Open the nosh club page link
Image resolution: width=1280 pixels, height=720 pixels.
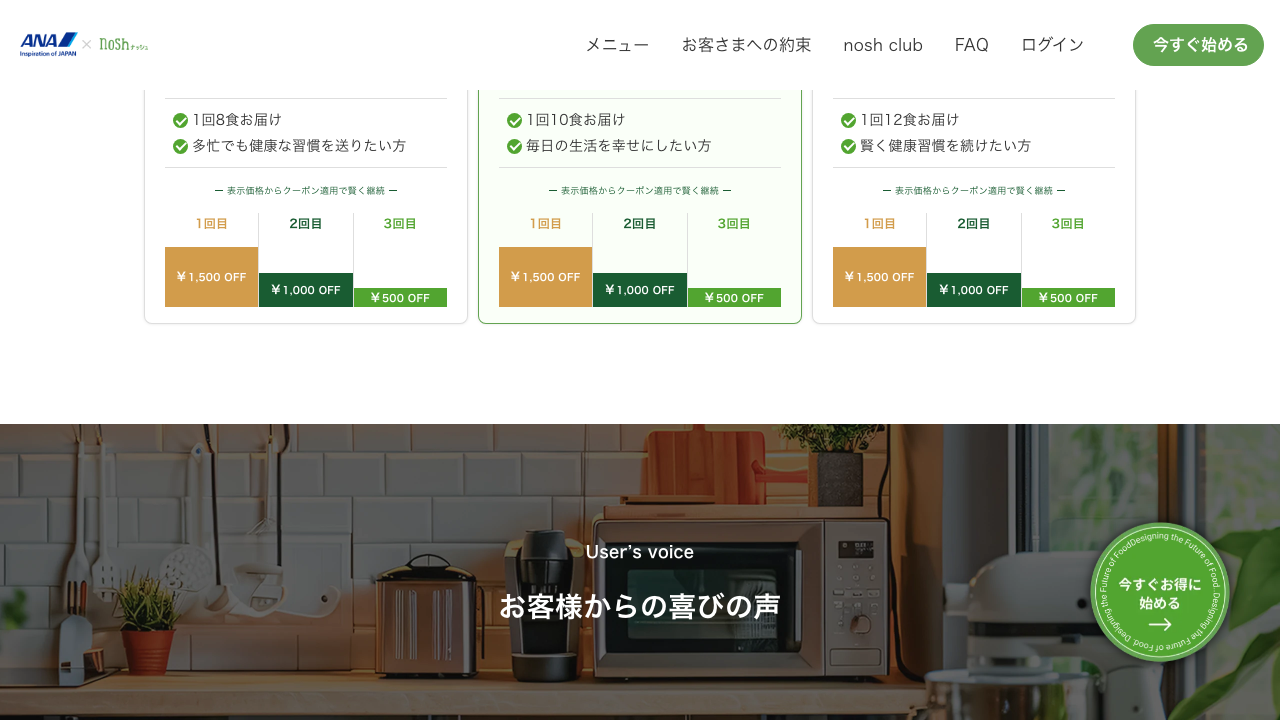pos(883,45)
